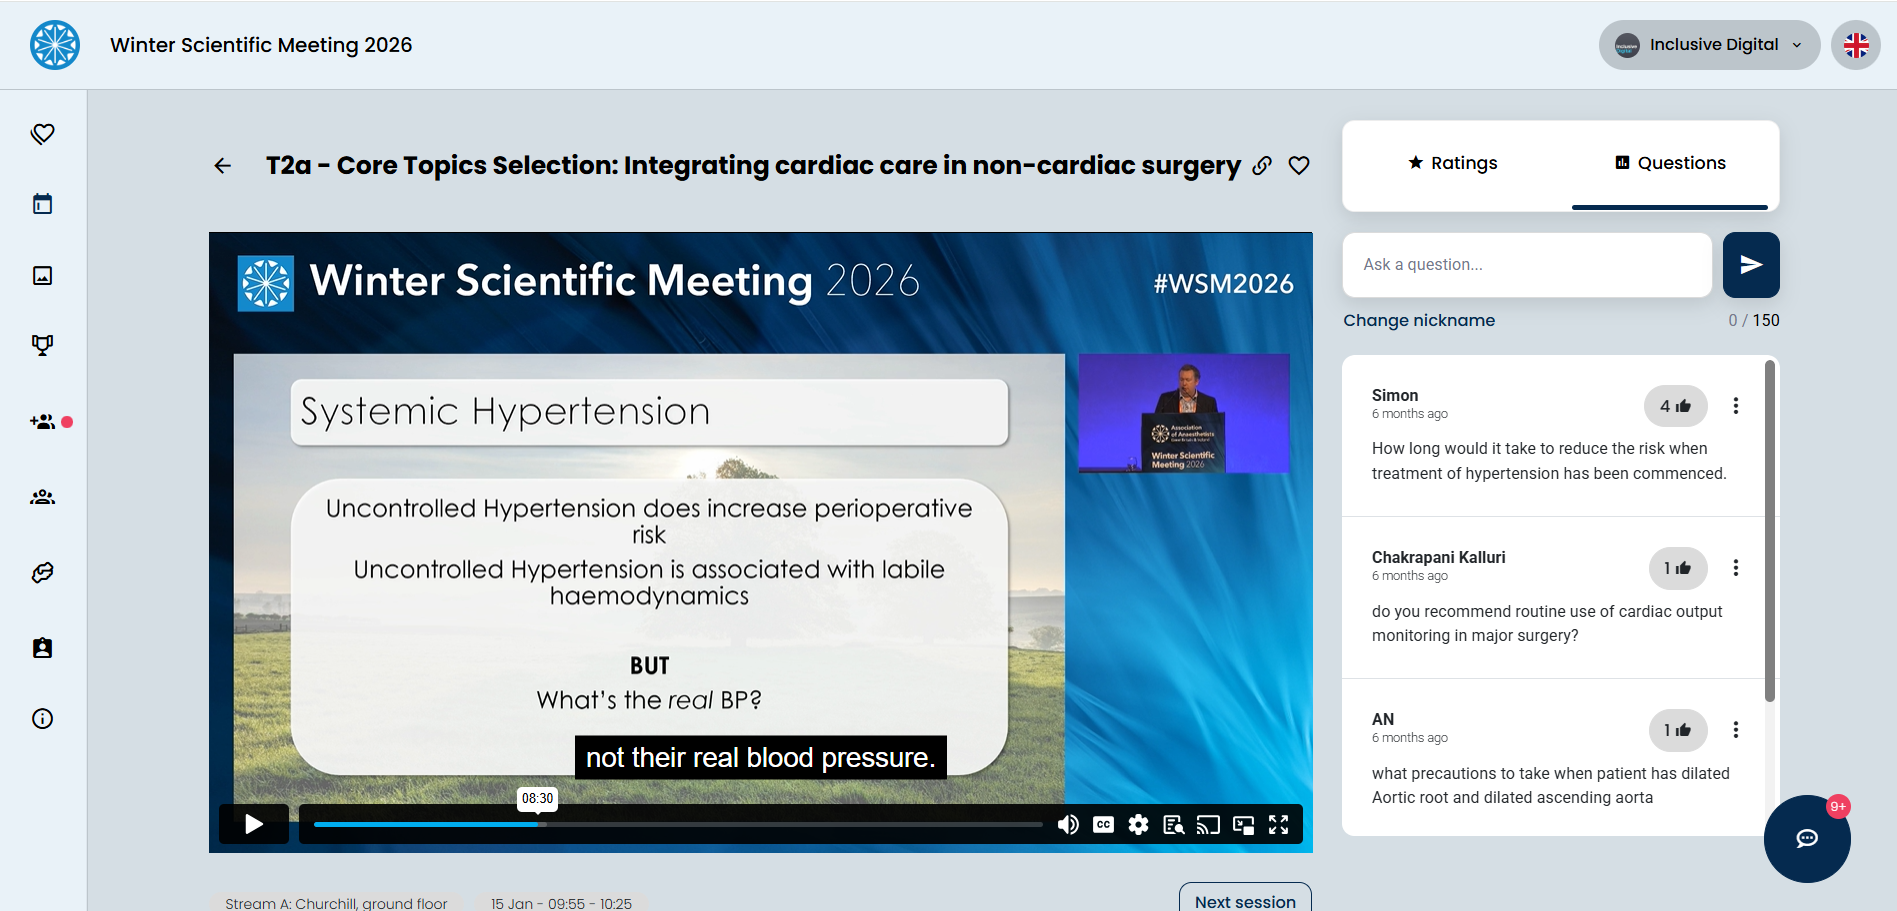Screen dimensions: 1897x911
Task: Switch to the Ratings tab
Action: click(x=1452, y=163)
